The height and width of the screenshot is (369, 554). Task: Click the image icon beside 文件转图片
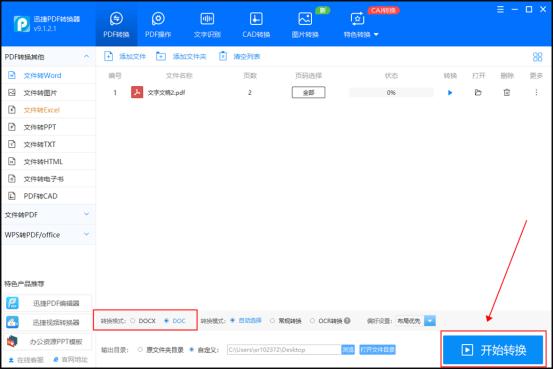coord(12,92)
